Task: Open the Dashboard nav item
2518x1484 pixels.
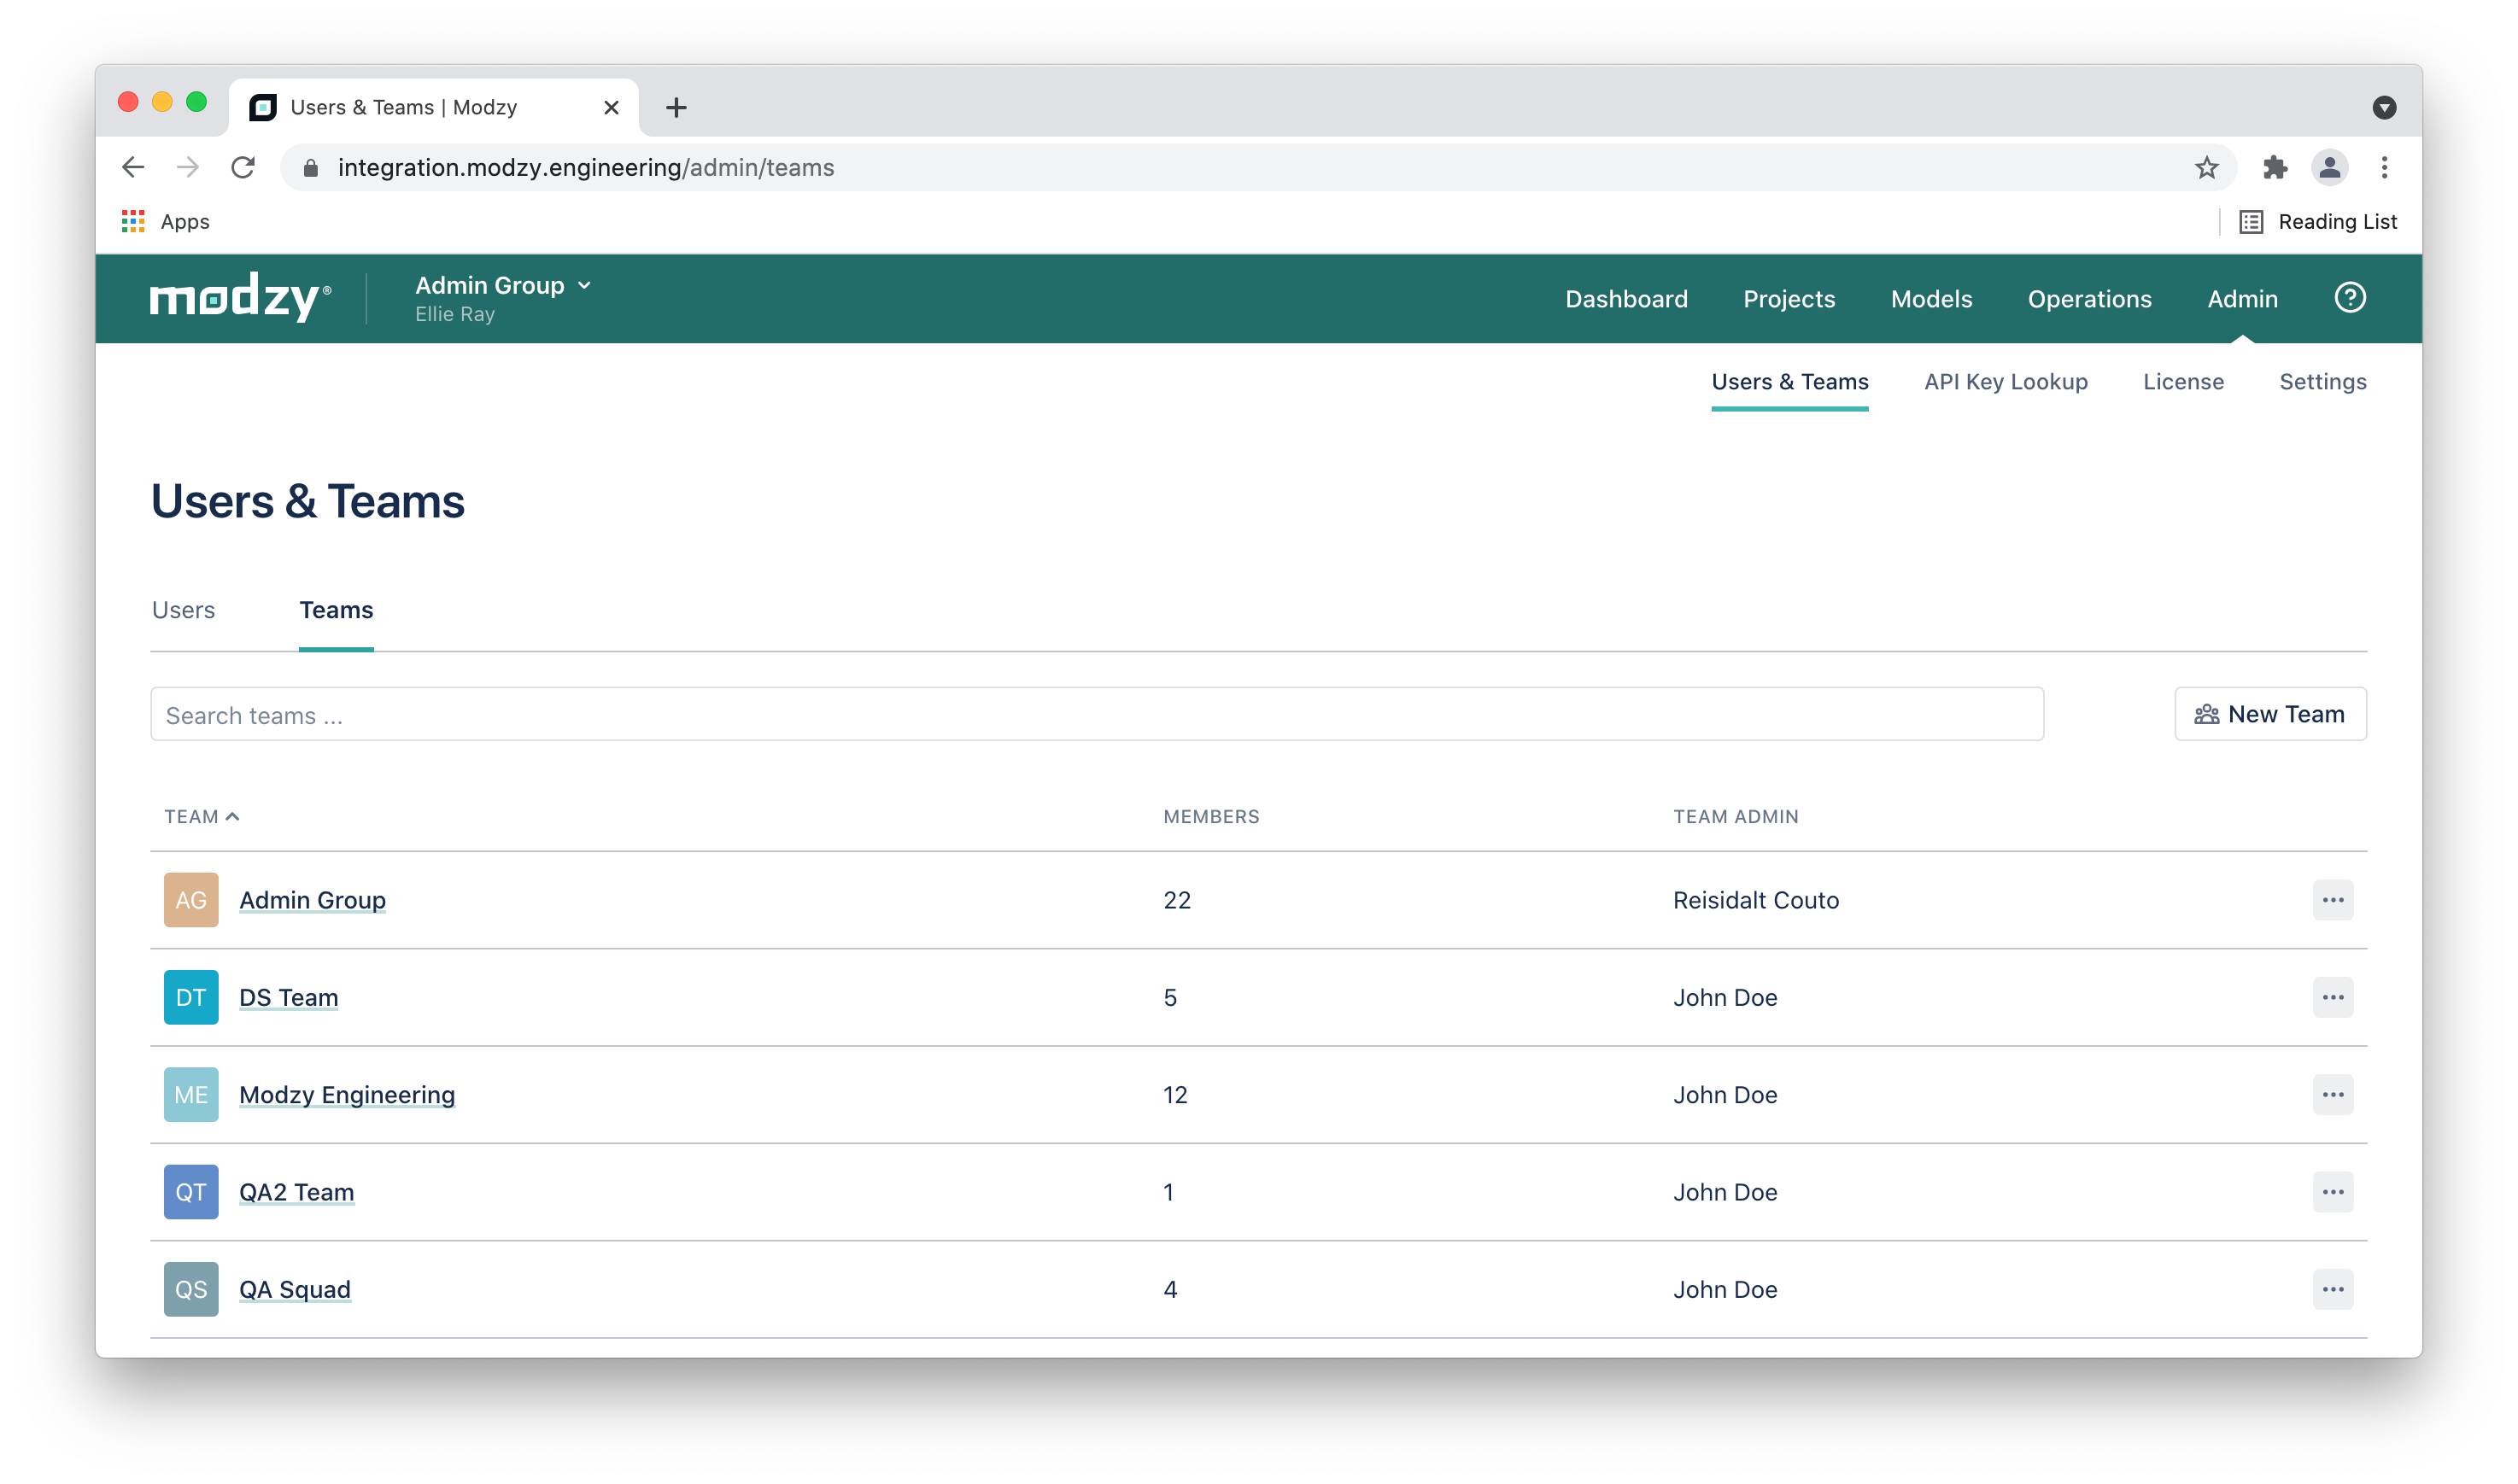Action: 1626,298
